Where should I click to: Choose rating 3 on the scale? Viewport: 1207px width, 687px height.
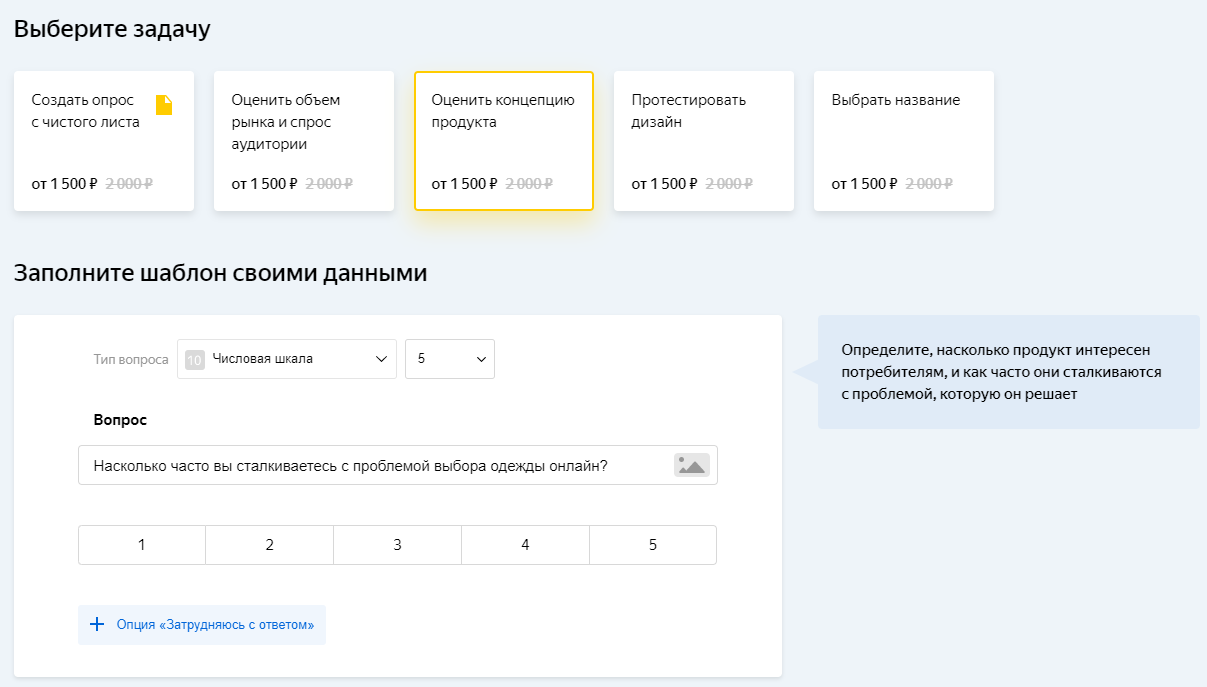397,545
